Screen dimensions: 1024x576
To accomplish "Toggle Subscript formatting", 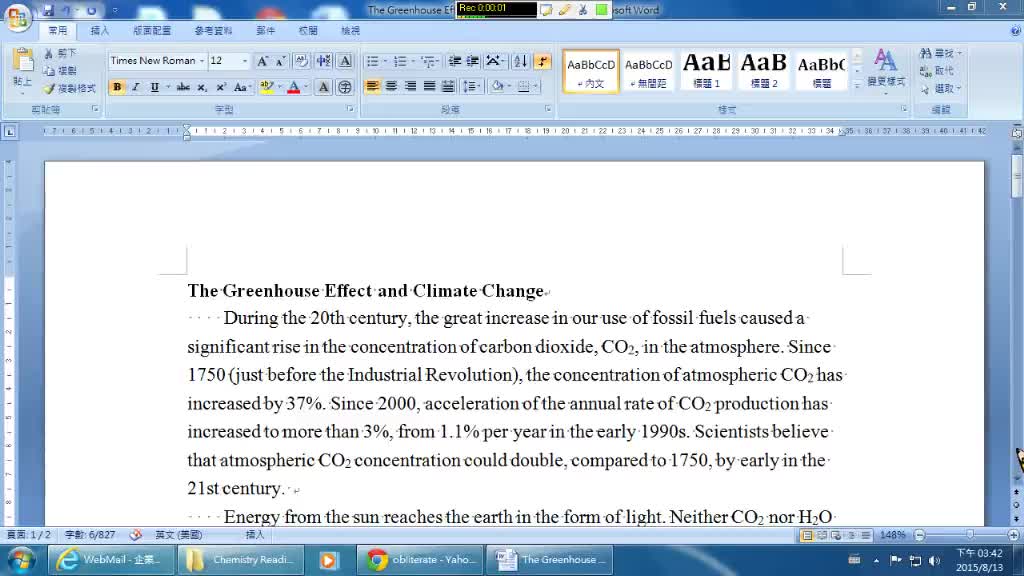I will pos(202,87).
